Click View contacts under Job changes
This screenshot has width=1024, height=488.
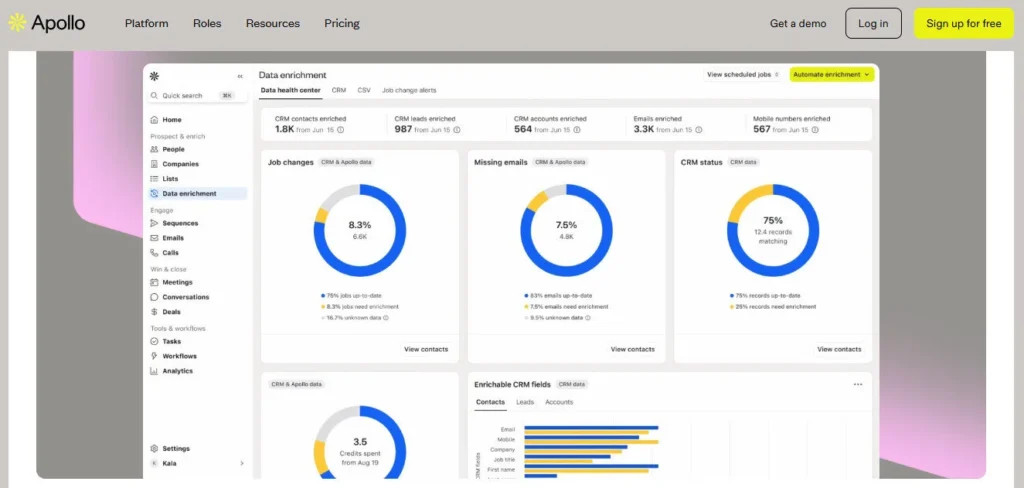tap(426, 349)
